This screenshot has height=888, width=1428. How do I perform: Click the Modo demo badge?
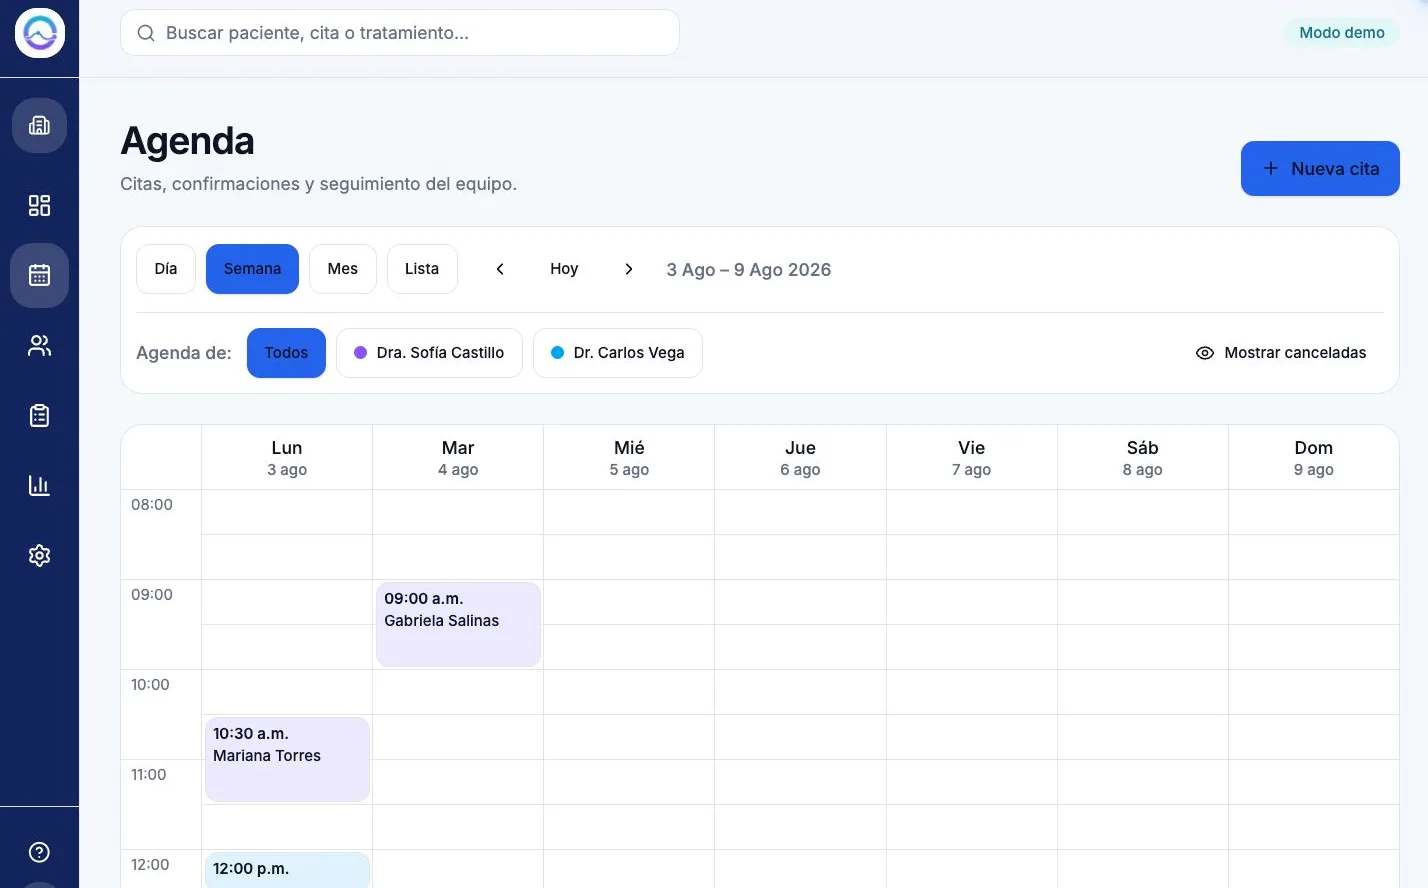[1342, 33]
